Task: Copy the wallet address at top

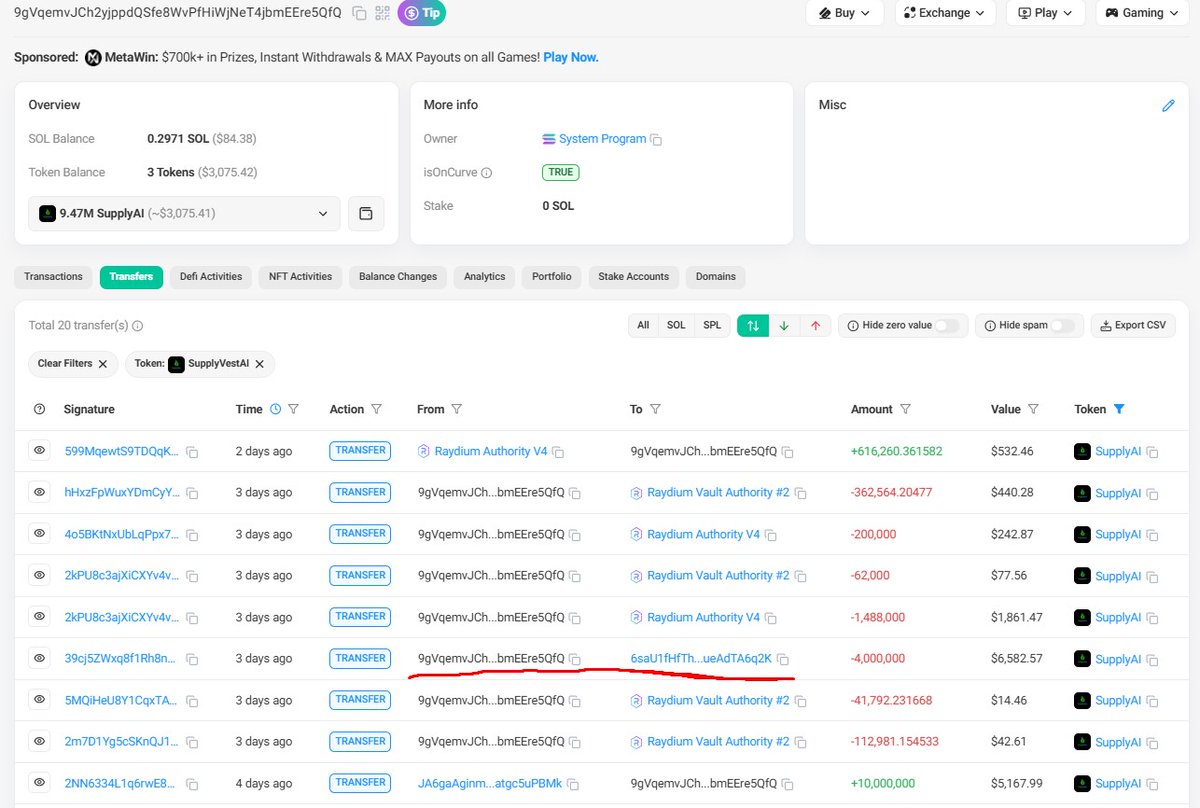Action: click(x=359, y=13)
